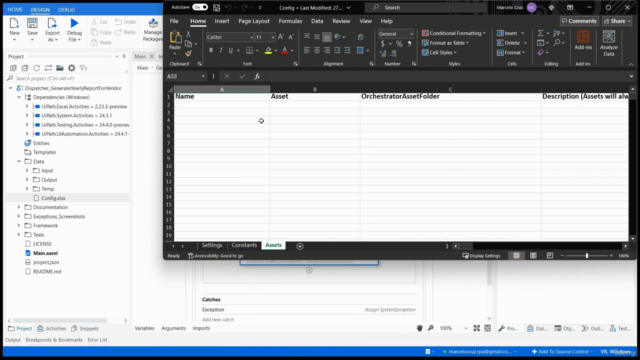
Task: Open Conditional Formatting dropdown
Action: click(x=453, y=33)
